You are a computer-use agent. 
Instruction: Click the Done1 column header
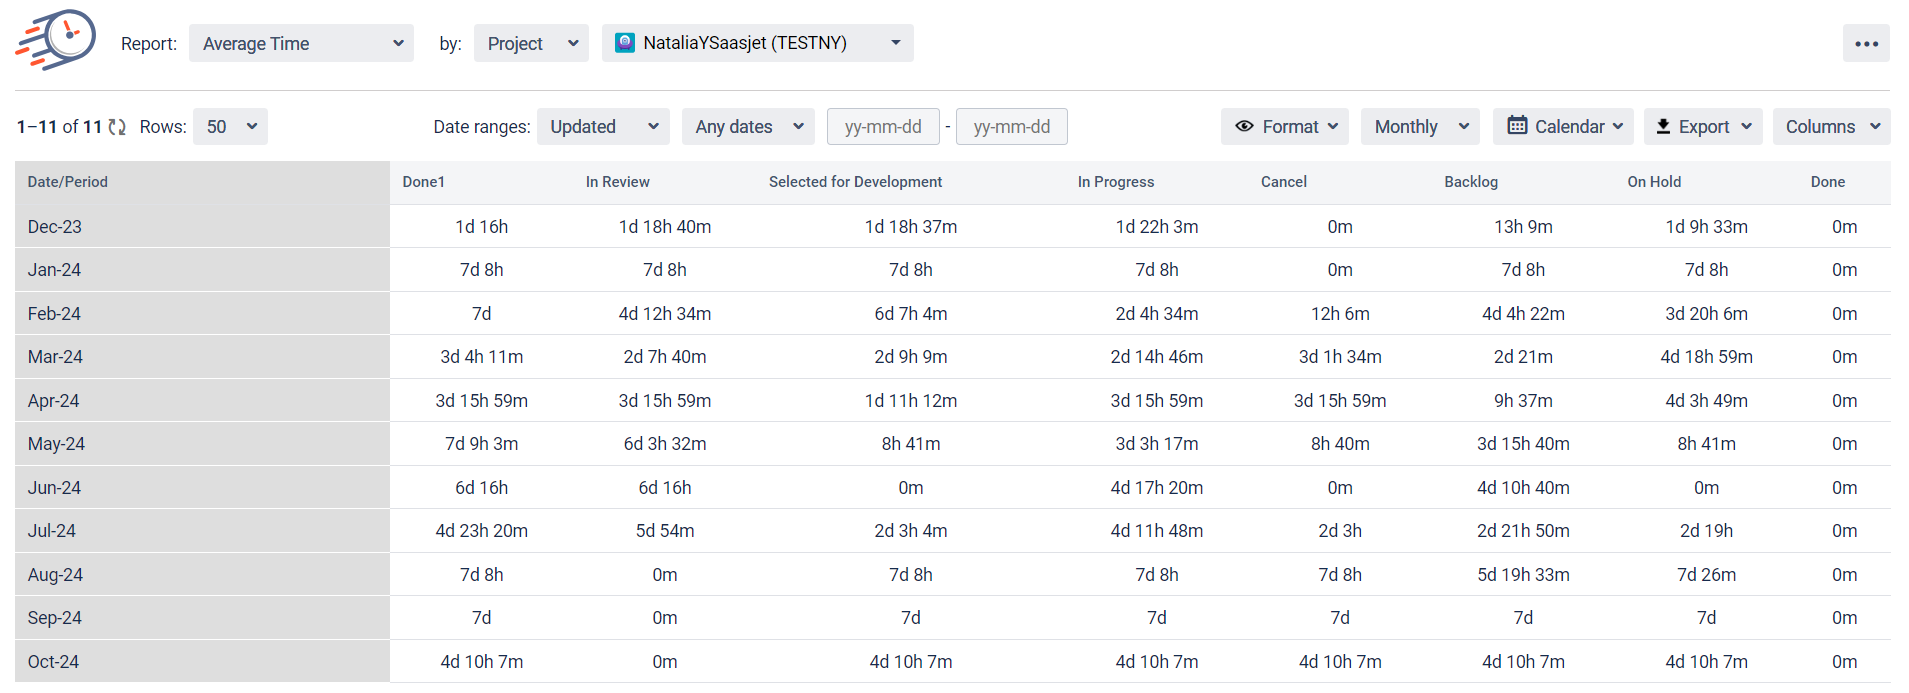click(424, 182)
